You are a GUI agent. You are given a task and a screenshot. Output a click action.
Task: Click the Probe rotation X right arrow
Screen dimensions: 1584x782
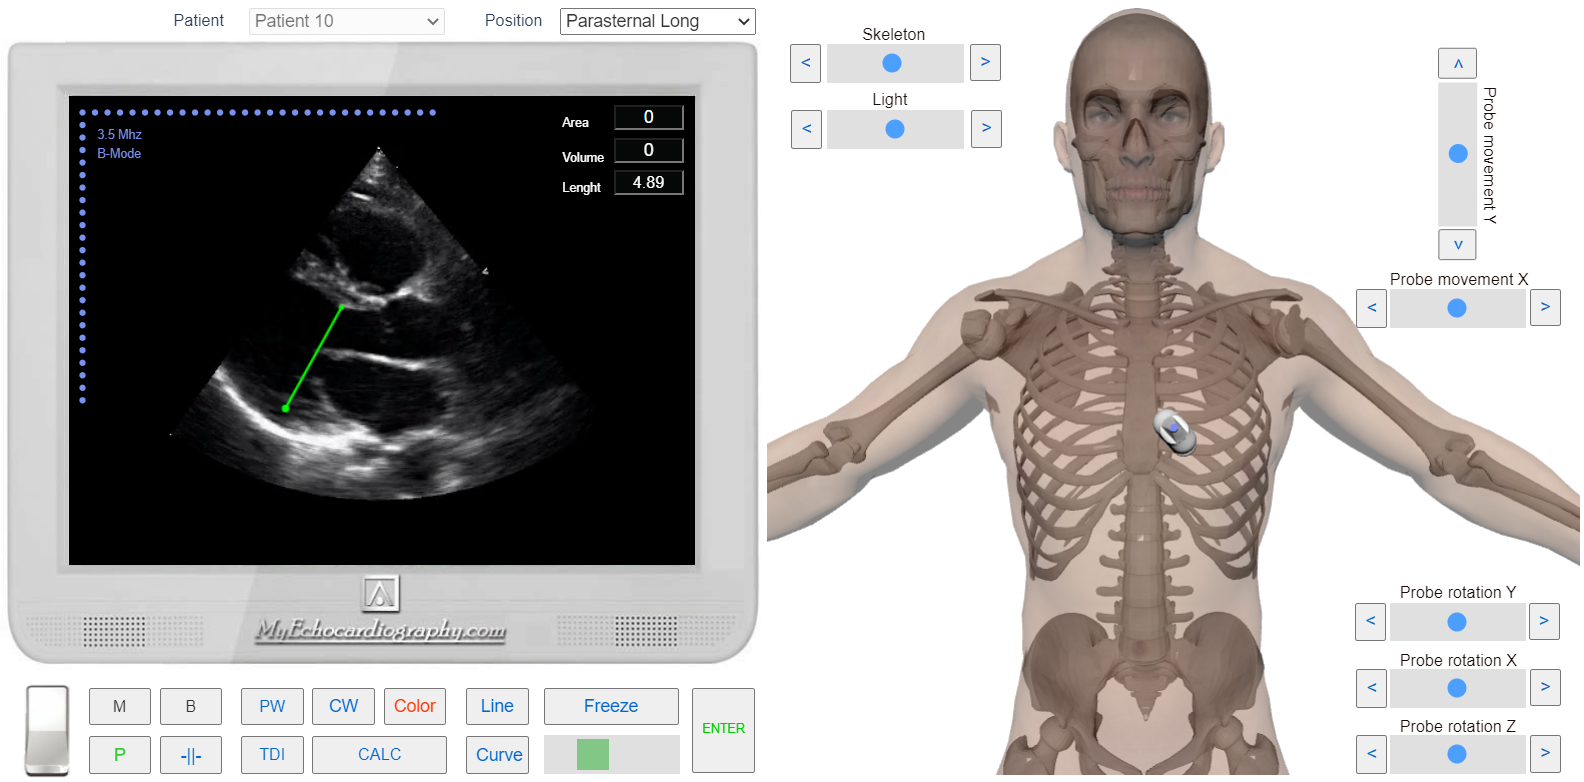1545,688
